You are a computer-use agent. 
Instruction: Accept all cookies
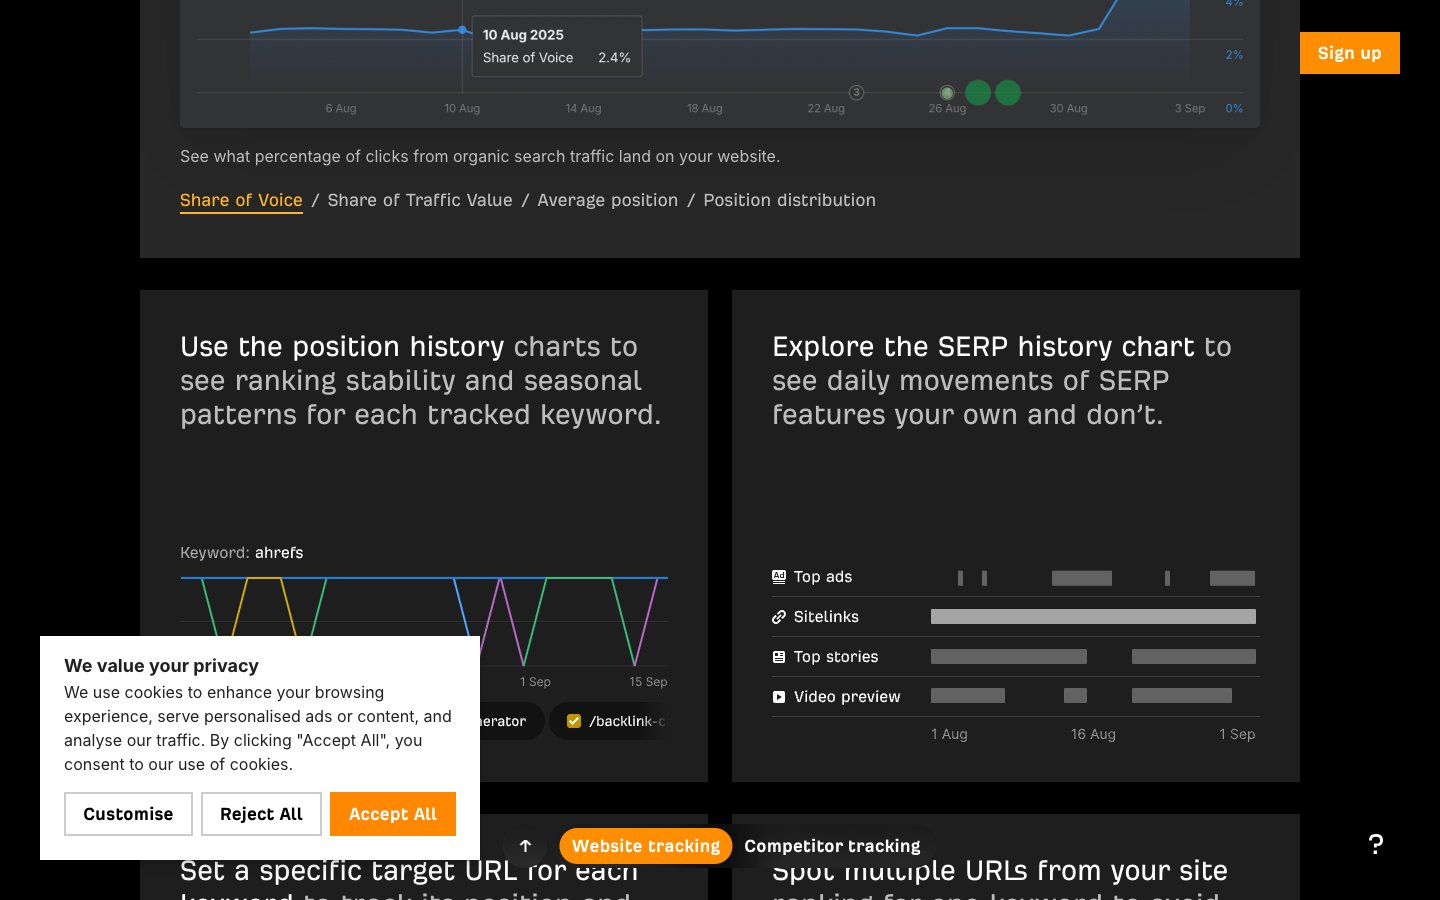point(392,814)
